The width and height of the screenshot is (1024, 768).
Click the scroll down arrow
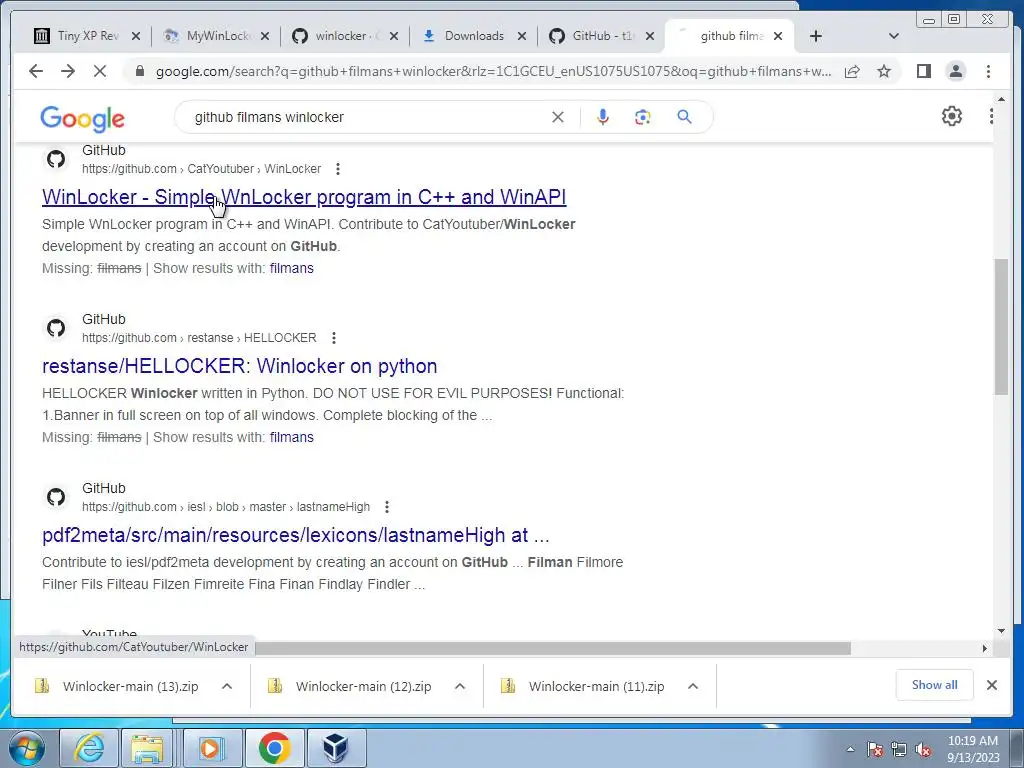pos(1001,631)
